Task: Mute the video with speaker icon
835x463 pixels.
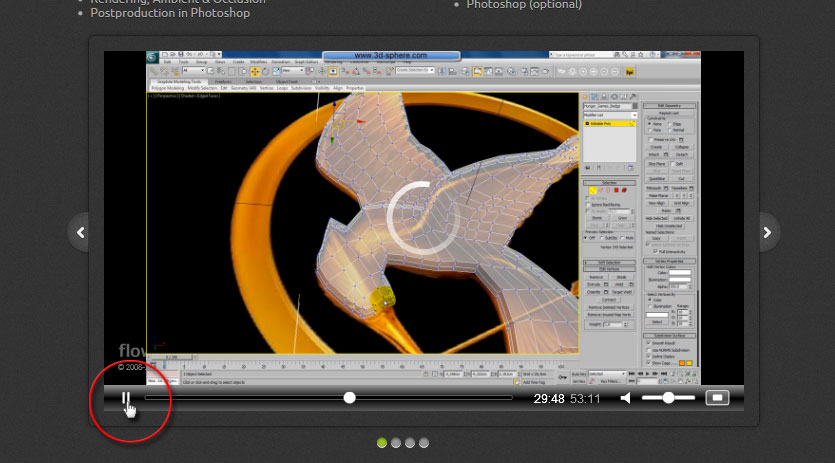Action: point(626,398)
